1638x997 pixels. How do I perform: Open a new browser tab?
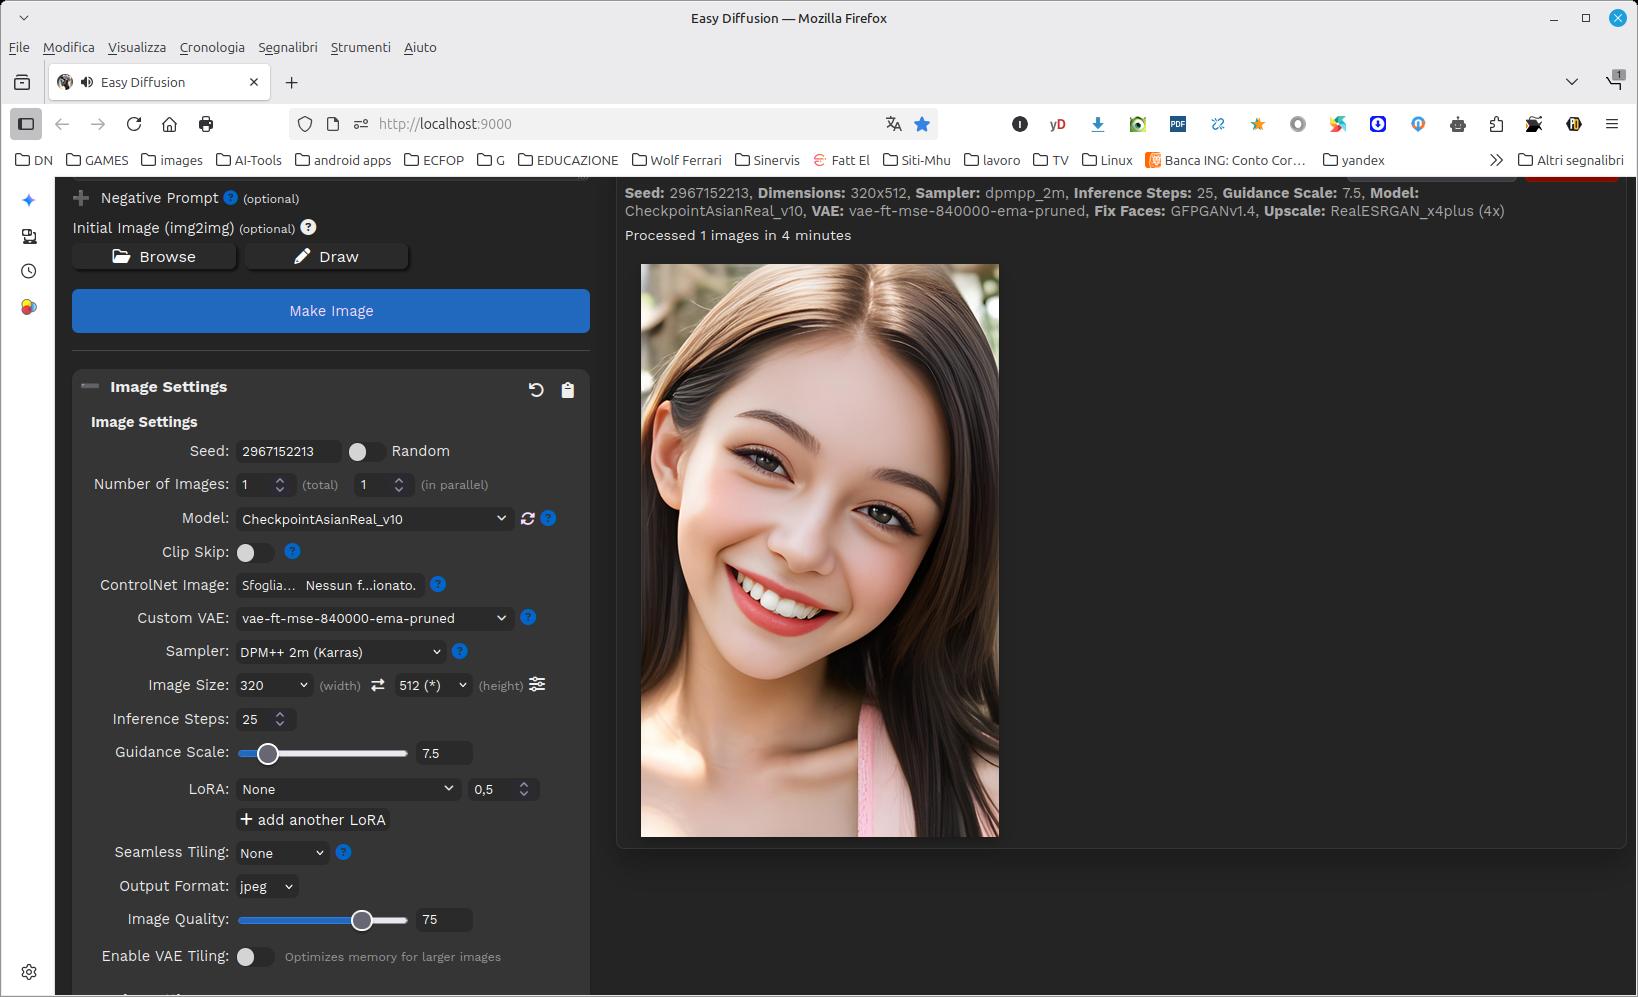291,82
